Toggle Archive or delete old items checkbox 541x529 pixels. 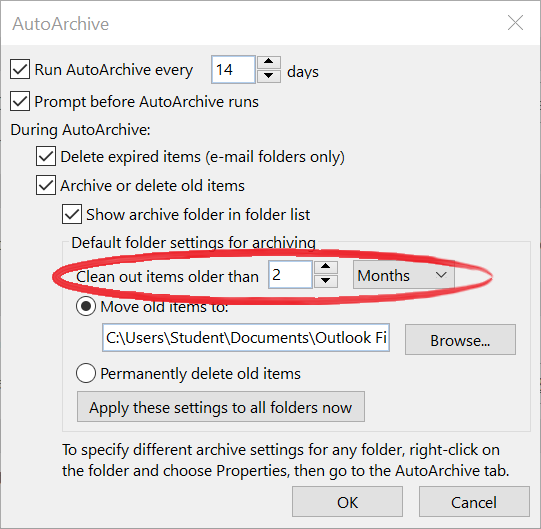click(46, 185)
